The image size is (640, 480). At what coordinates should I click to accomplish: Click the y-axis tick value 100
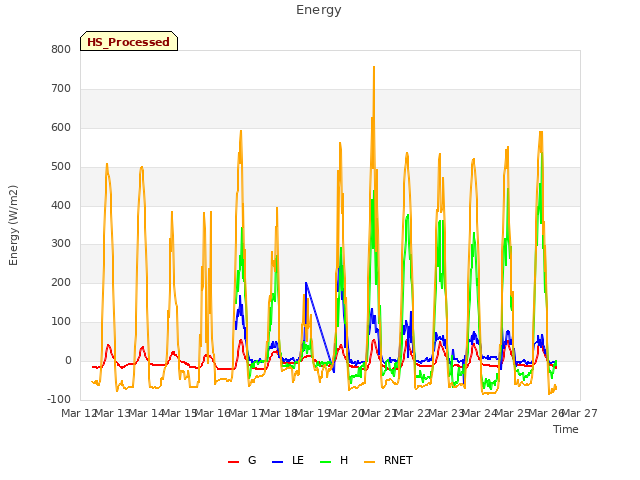pyautogui.click(x=61, y=321)
